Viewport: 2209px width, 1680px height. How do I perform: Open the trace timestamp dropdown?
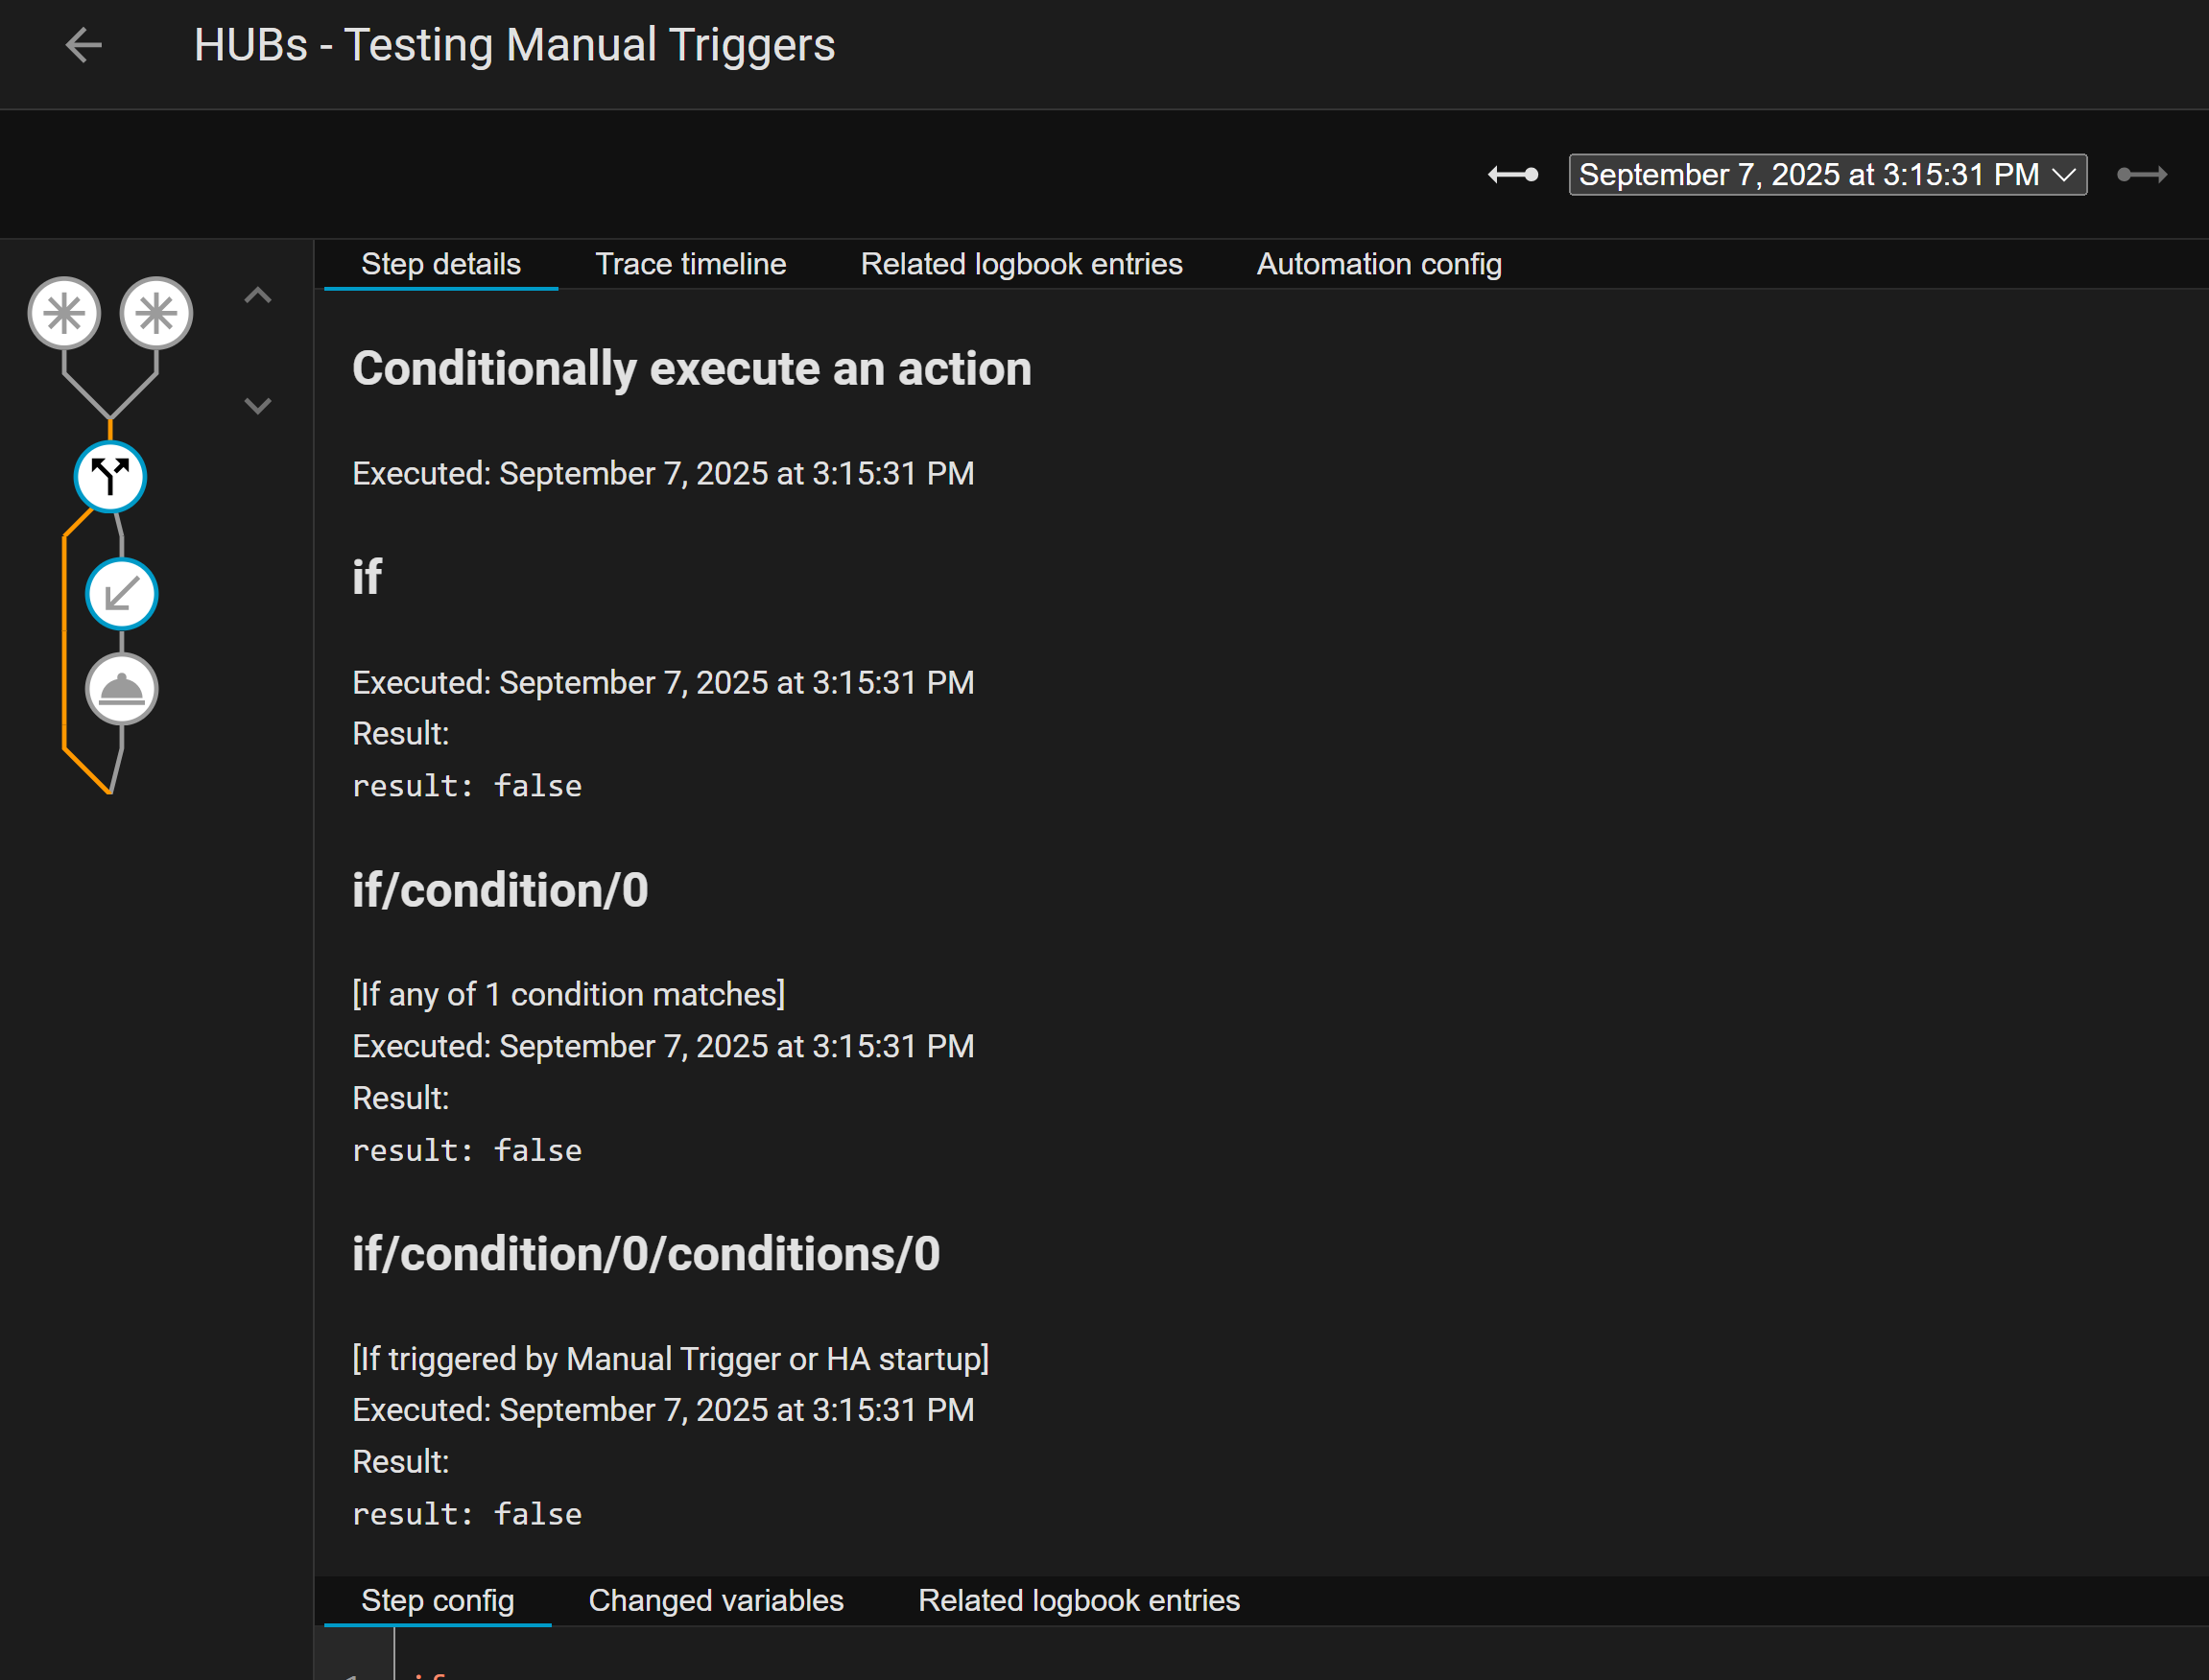[1826, 175]
